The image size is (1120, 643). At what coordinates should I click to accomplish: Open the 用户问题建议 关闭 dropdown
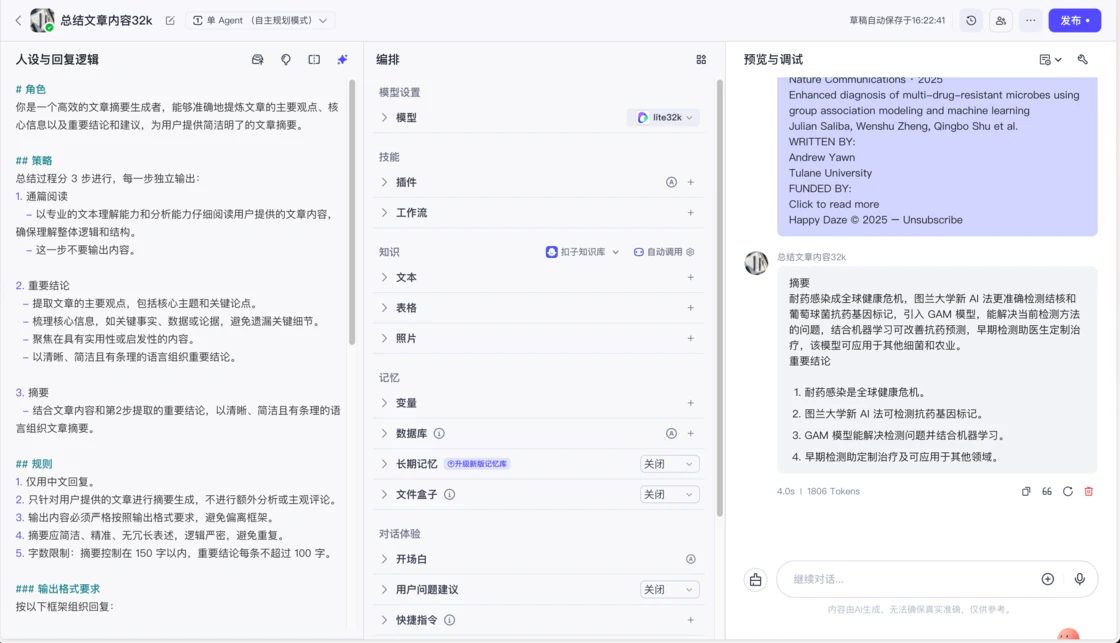click(x=669, y=590)
